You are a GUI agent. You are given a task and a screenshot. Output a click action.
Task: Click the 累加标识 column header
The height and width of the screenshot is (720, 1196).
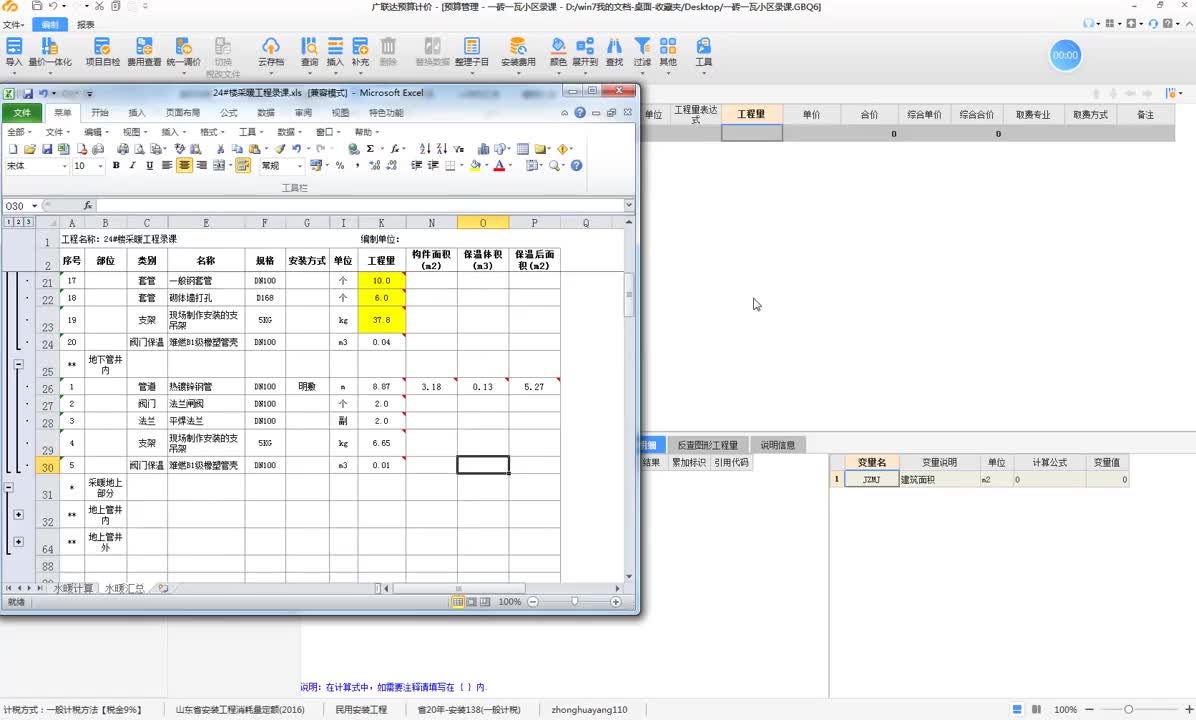(688, 462)
